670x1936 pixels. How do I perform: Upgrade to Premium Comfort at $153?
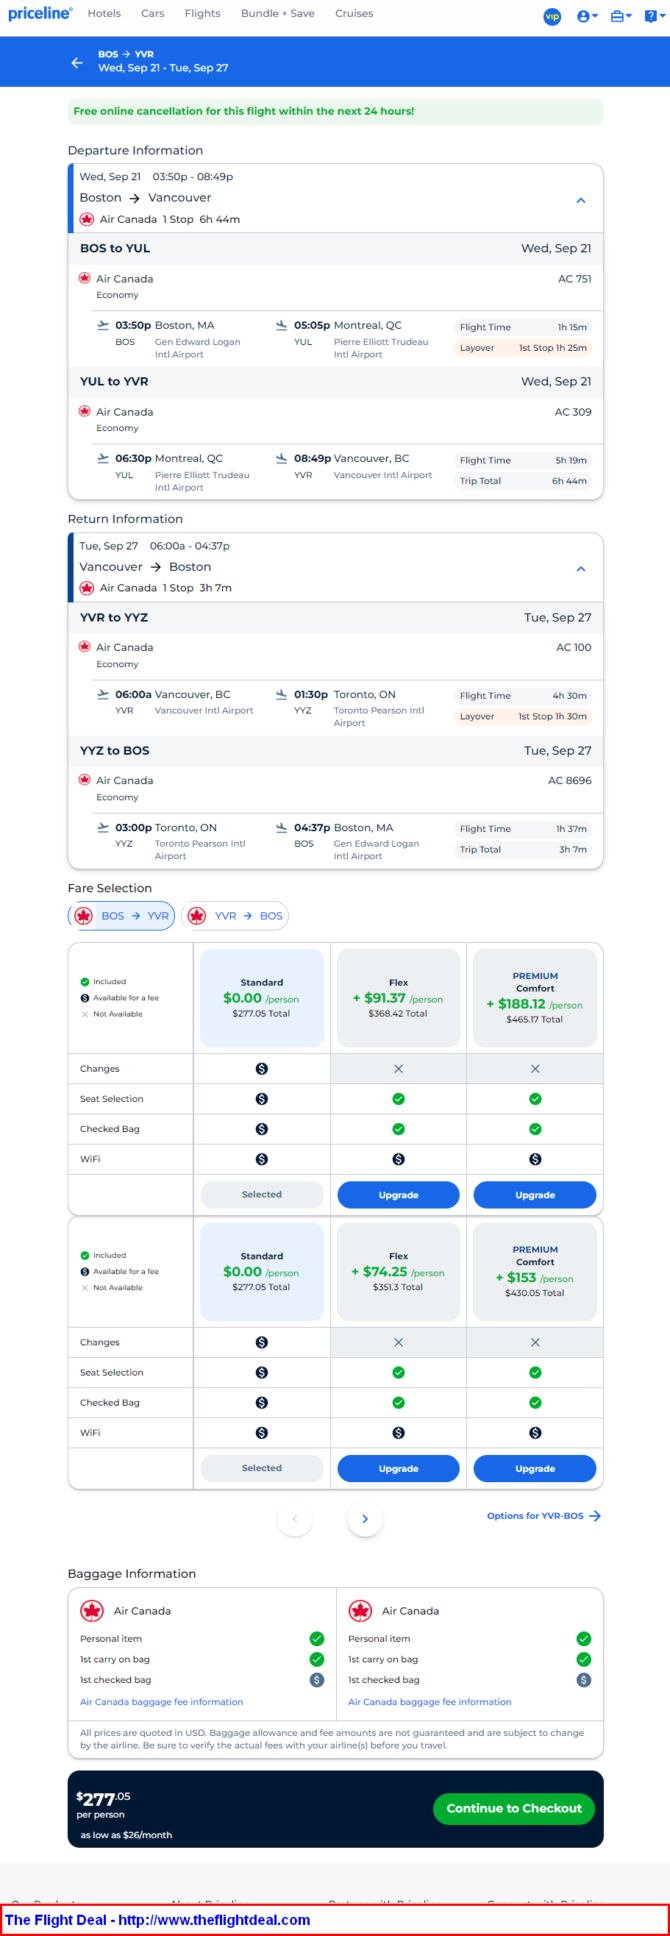[x=535, y=1468]
